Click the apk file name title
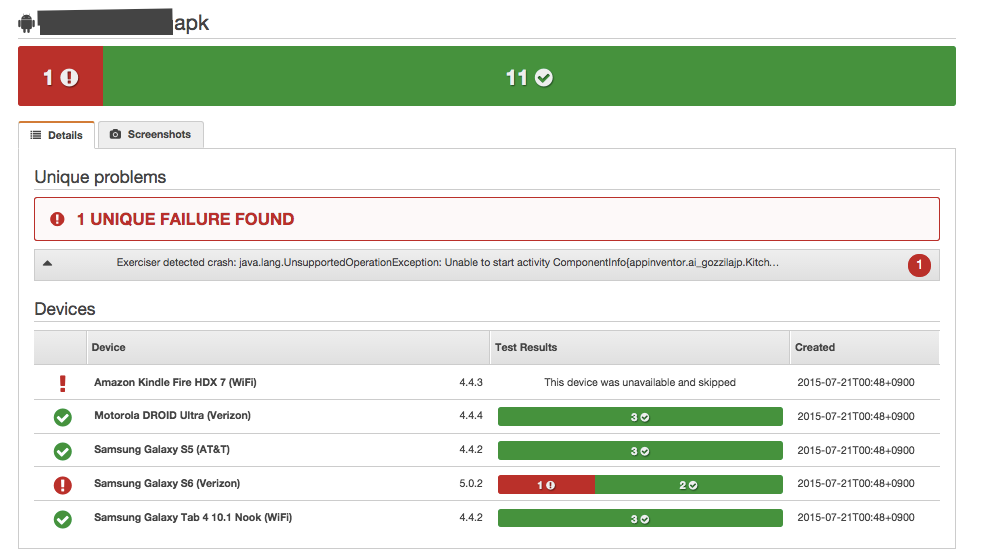Image resolution: width=984 pixels, height=549 pixels. (124, 23)
